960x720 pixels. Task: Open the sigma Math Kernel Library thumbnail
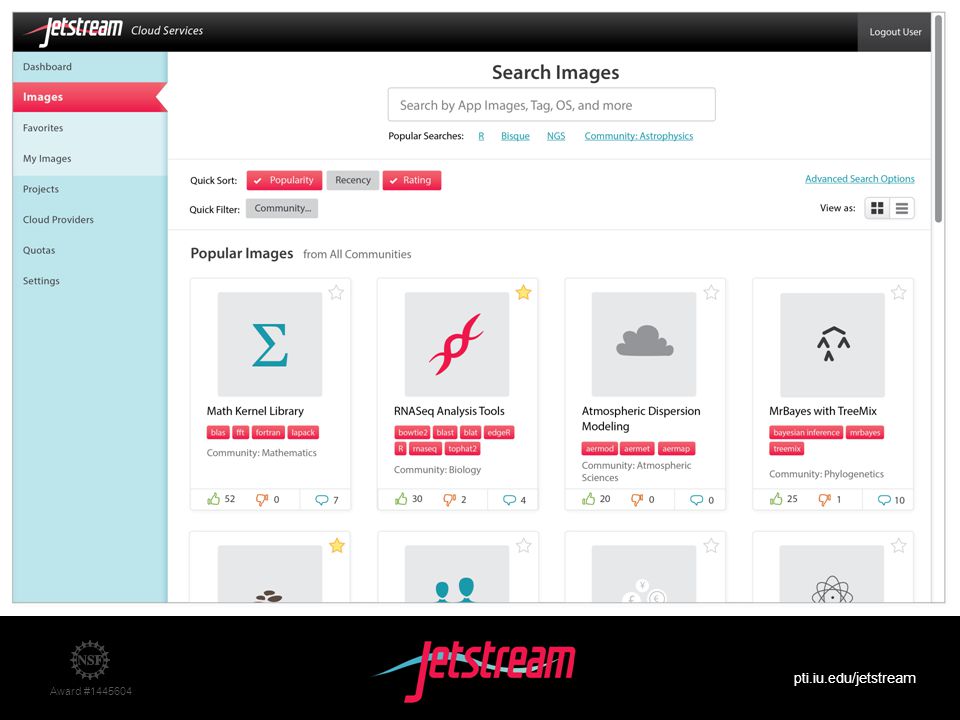(x=270, y=344)
